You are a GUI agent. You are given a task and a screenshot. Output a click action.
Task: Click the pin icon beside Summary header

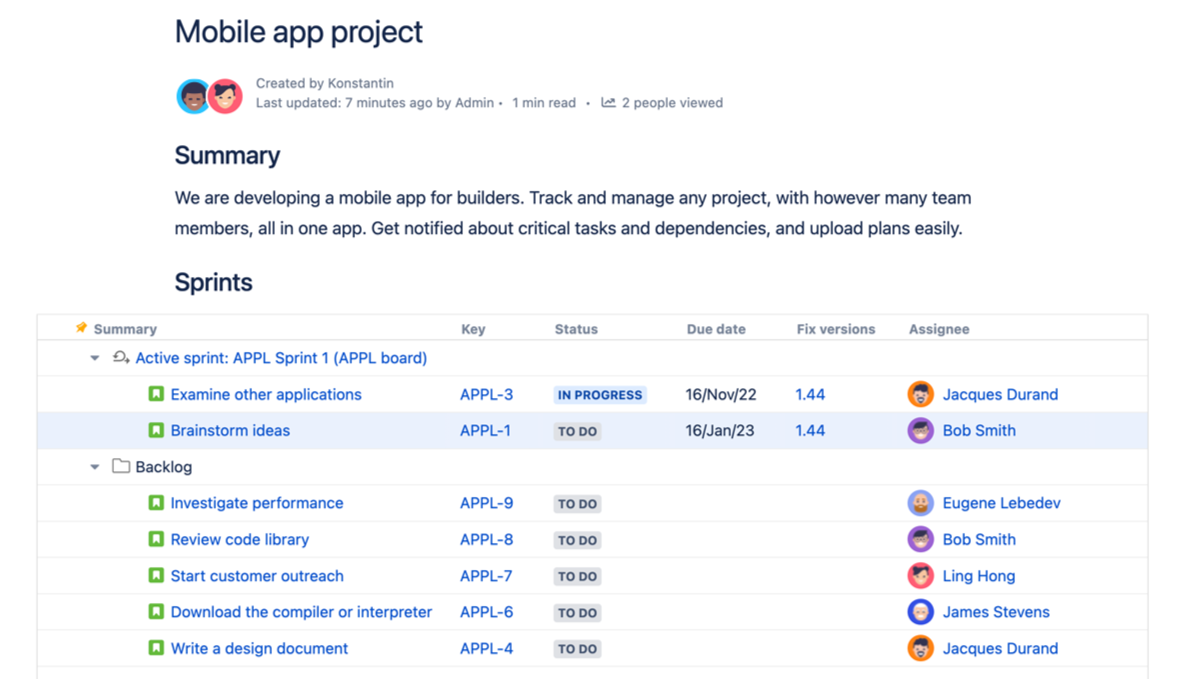[81, 328]
